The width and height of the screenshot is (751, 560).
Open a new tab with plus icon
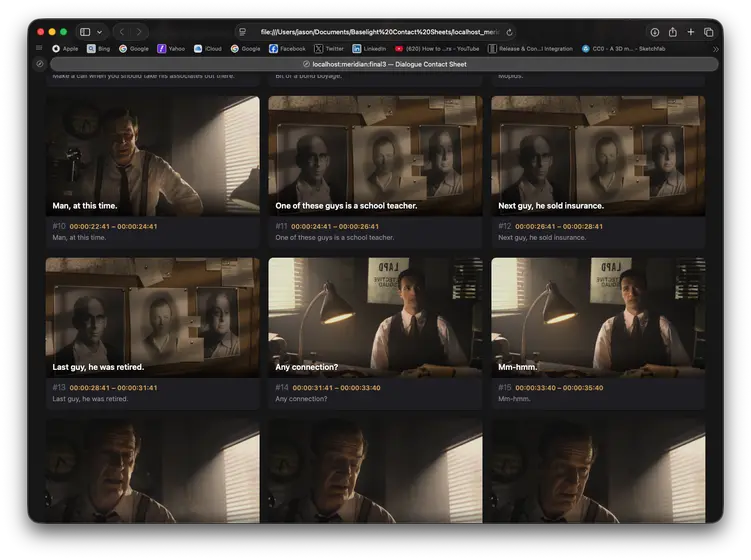click(x=691, y=32)
